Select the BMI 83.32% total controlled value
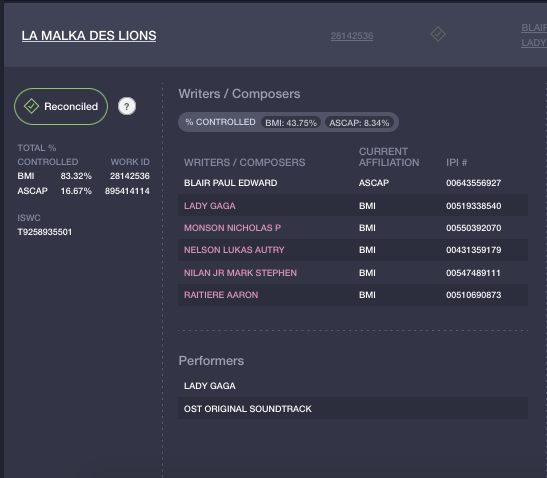 [76, 176]
